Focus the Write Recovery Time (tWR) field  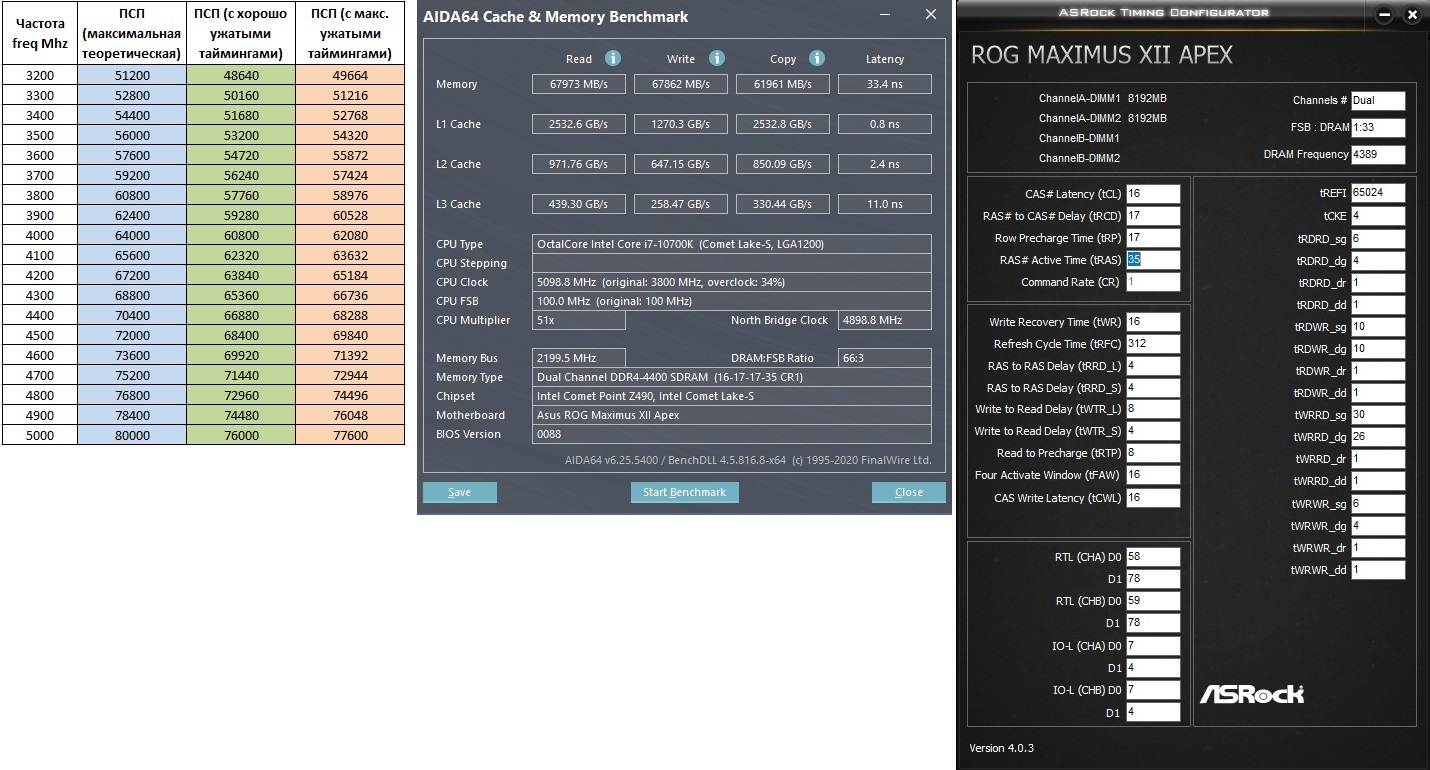(x=1153, y=322)
